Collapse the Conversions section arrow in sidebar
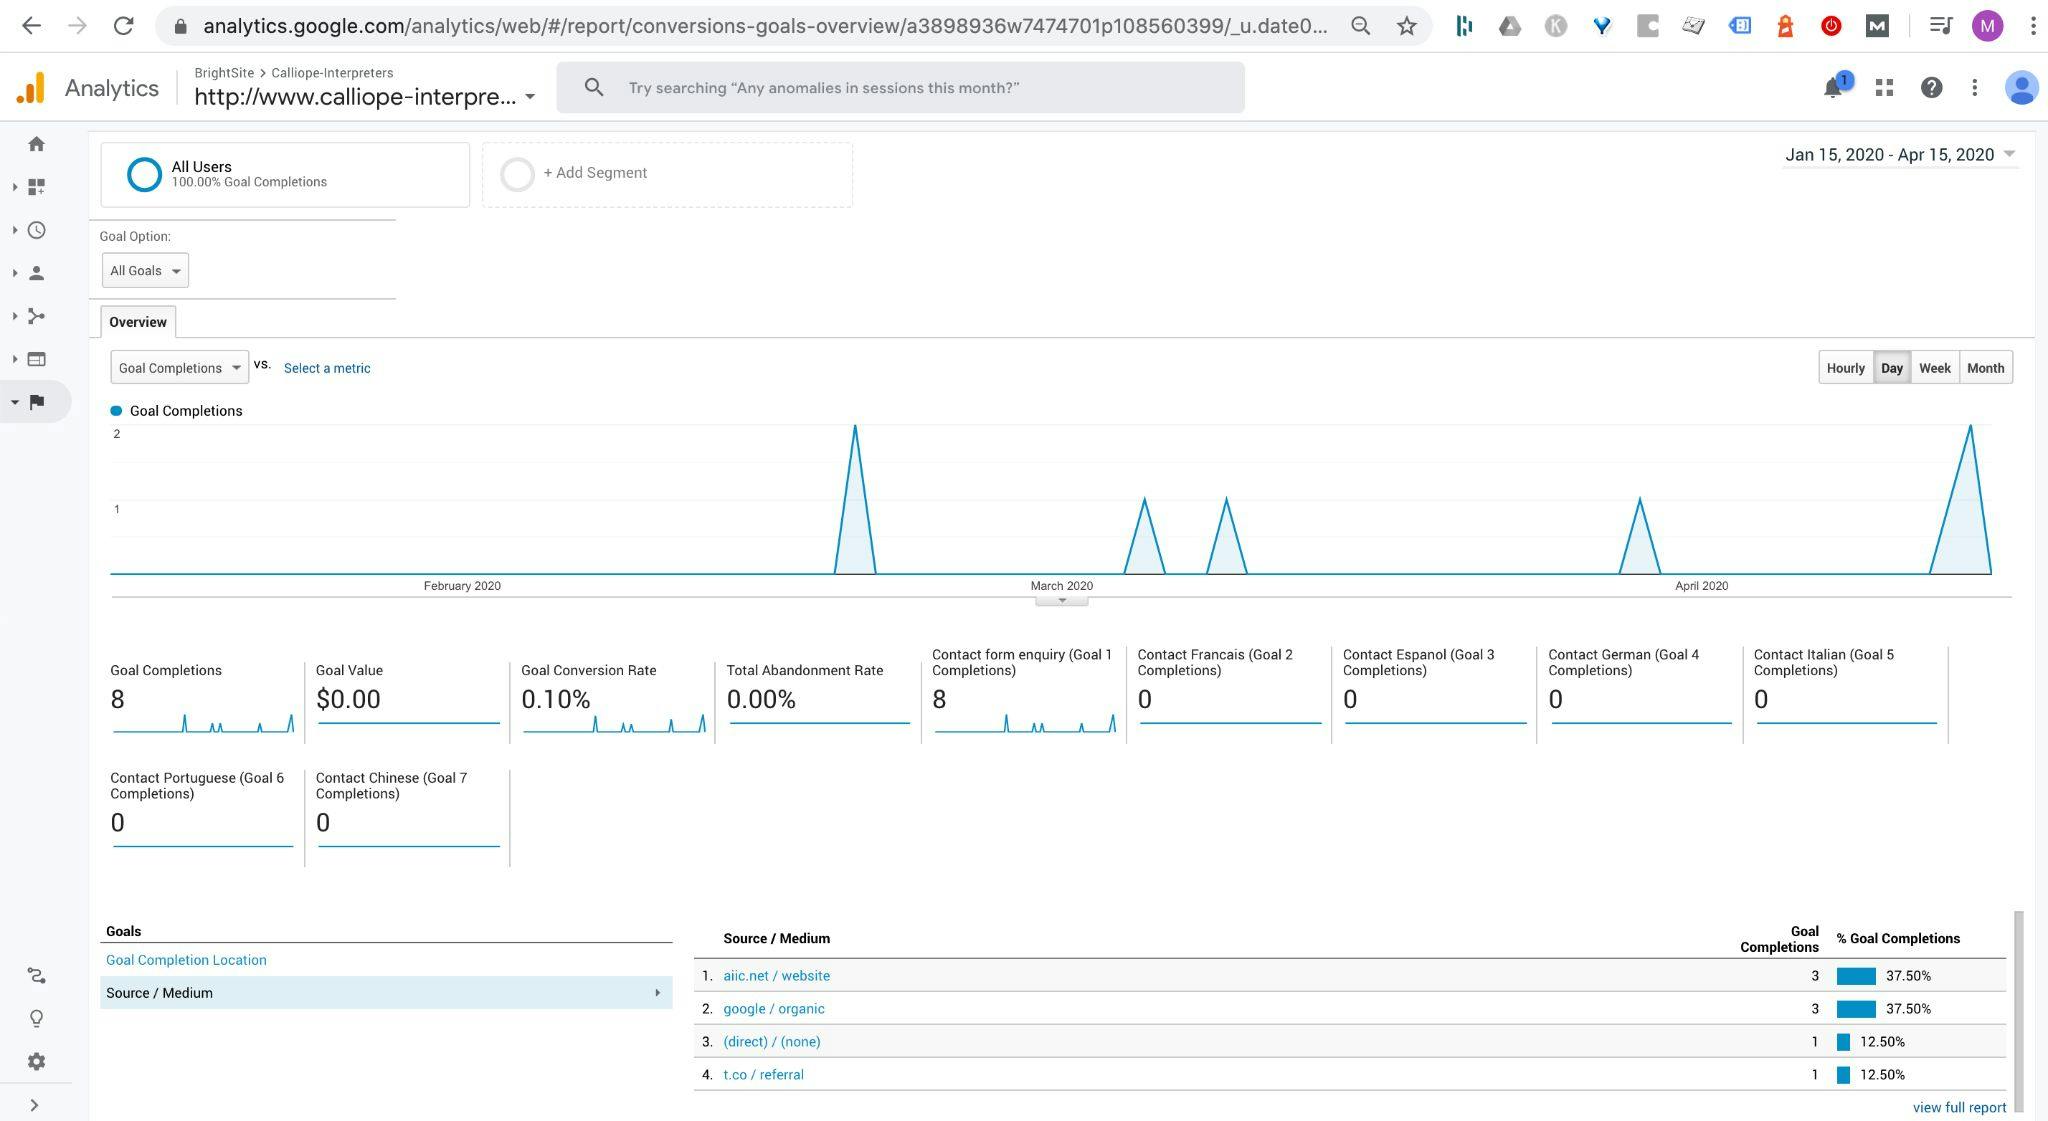Viewport: 2048px width, 1121px height. (14, 402)
